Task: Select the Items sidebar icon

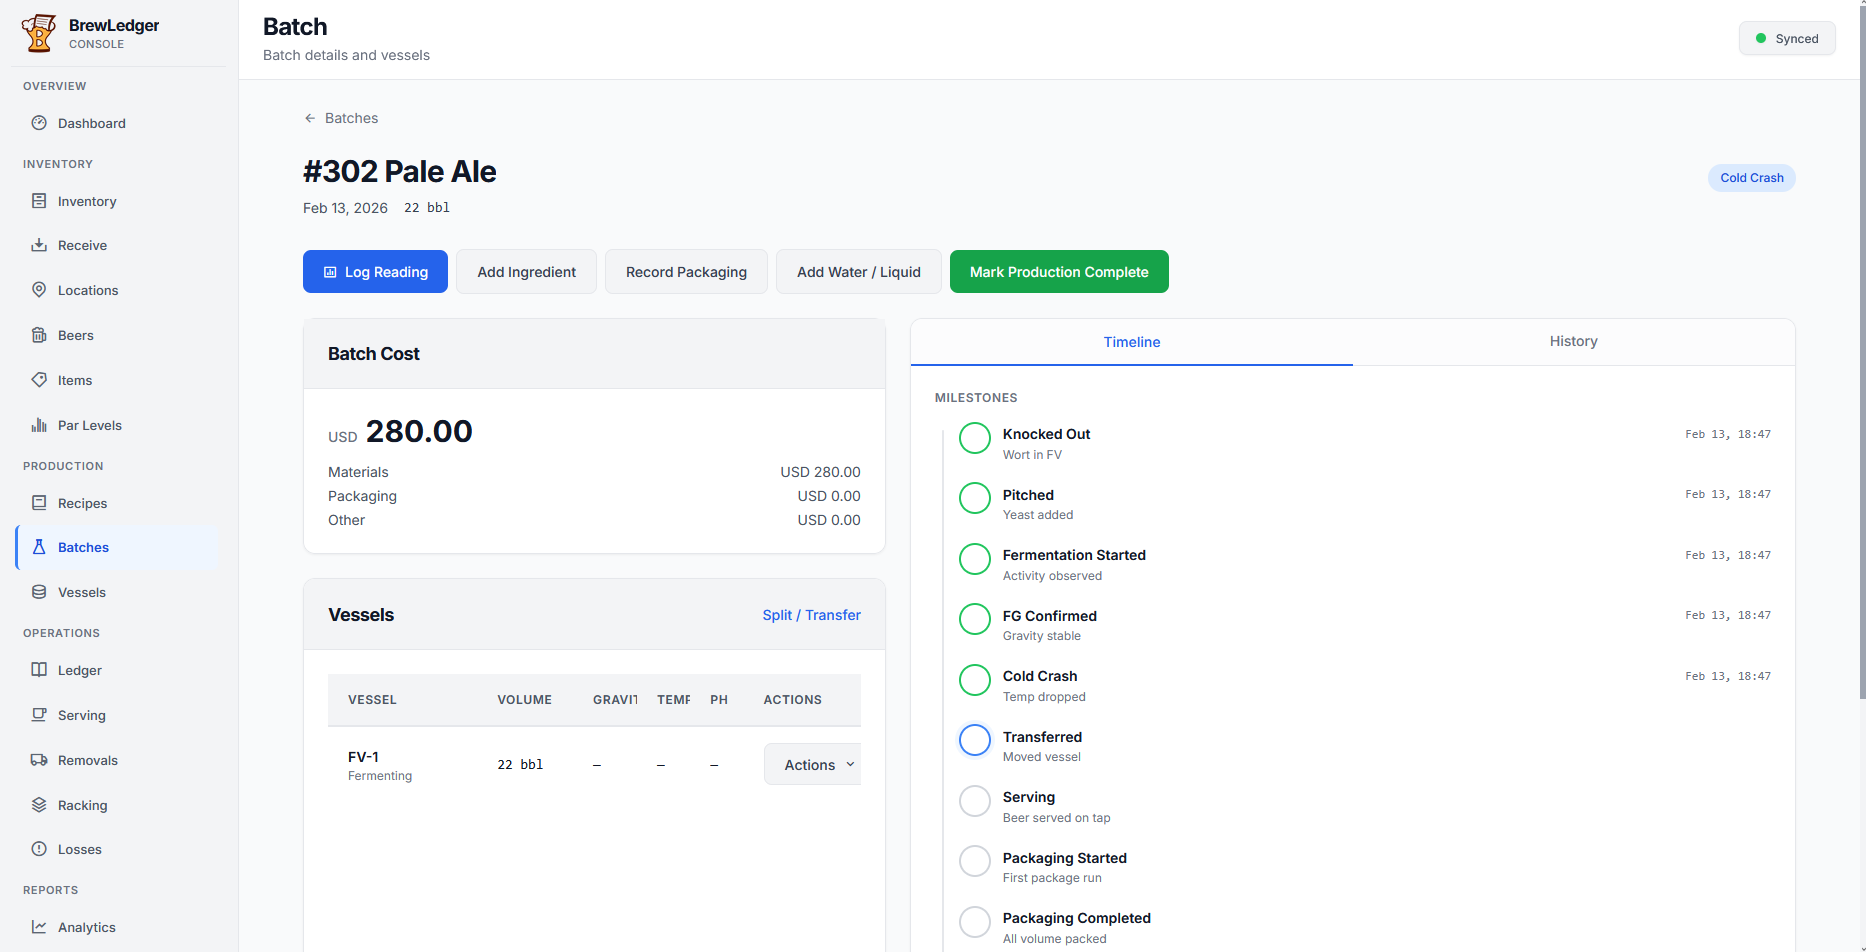Action: point(39,380)
